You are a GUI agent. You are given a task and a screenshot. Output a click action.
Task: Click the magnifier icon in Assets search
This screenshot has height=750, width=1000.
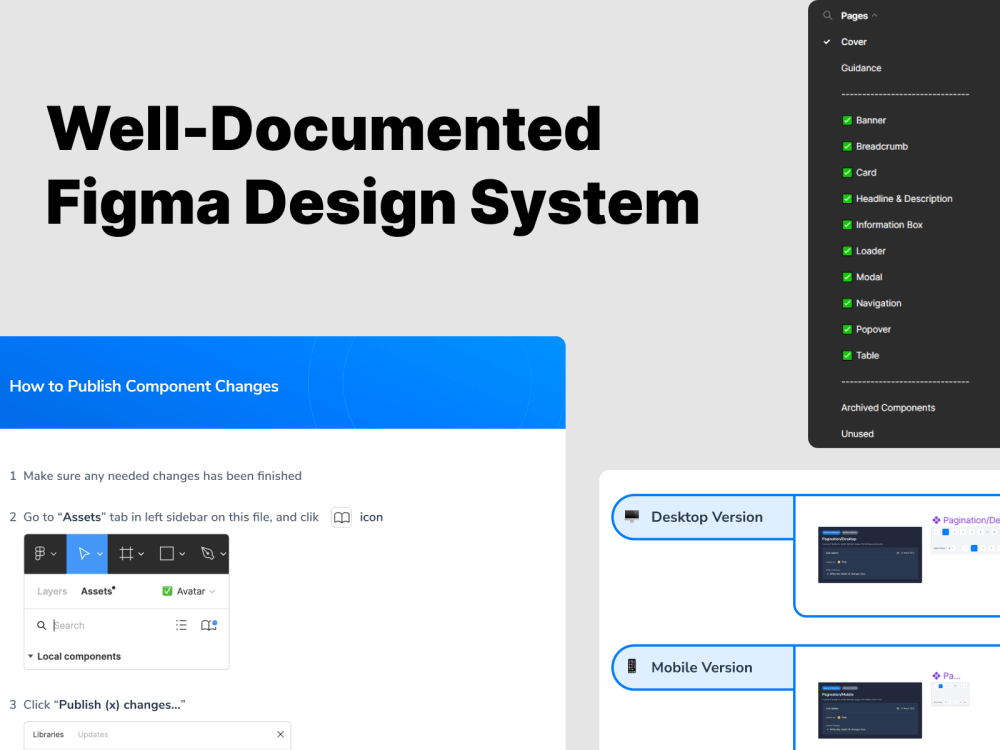(41, 626)
